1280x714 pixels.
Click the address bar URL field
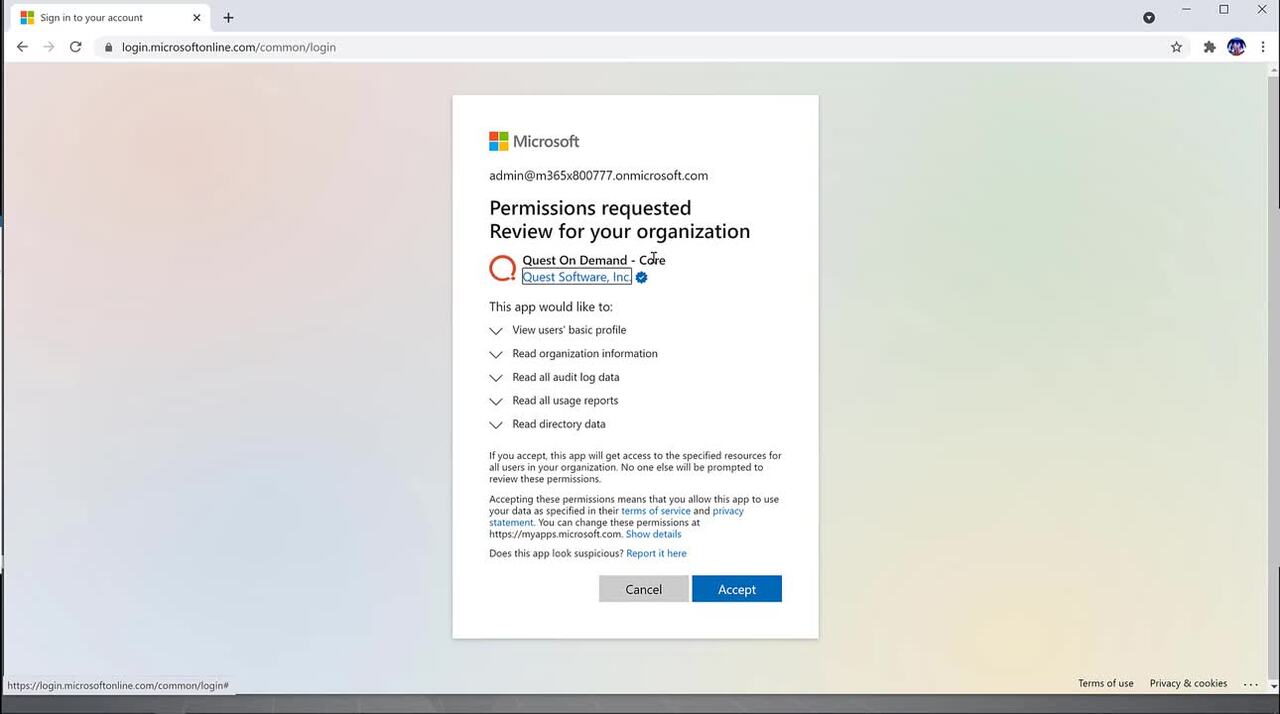640,47
